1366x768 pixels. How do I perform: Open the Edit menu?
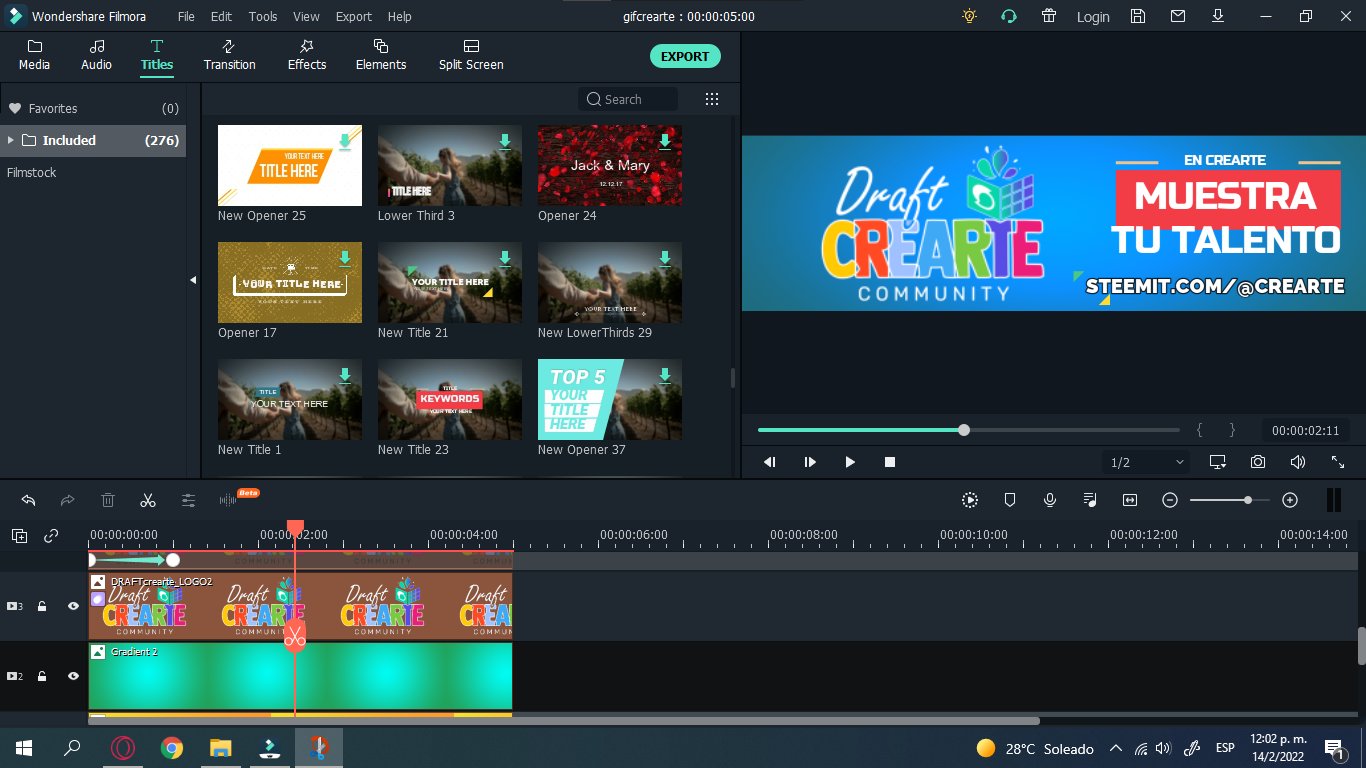pos(221,17)
